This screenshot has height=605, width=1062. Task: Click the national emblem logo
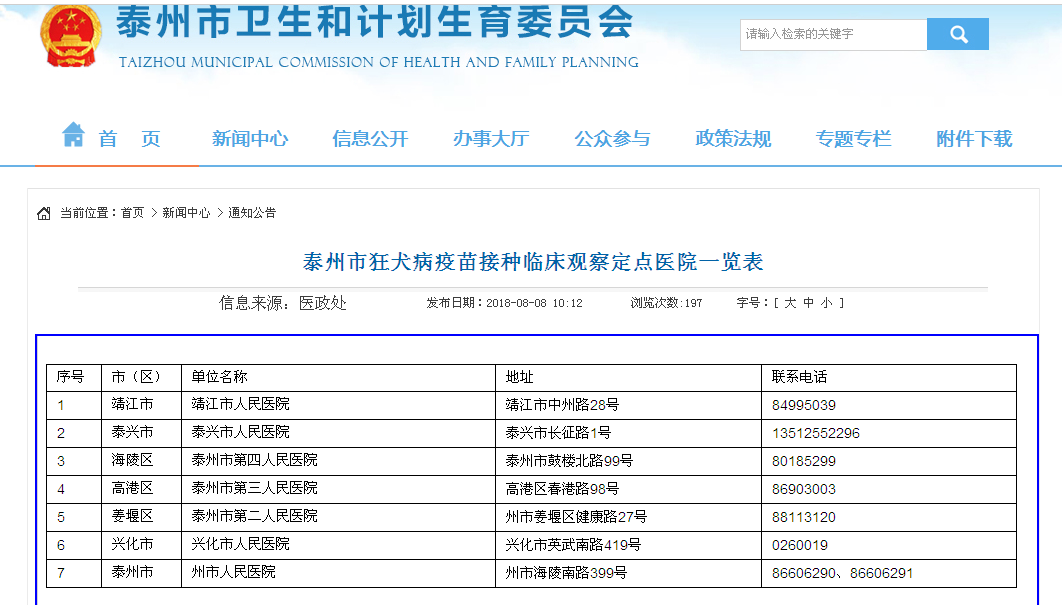coord(70,36)
